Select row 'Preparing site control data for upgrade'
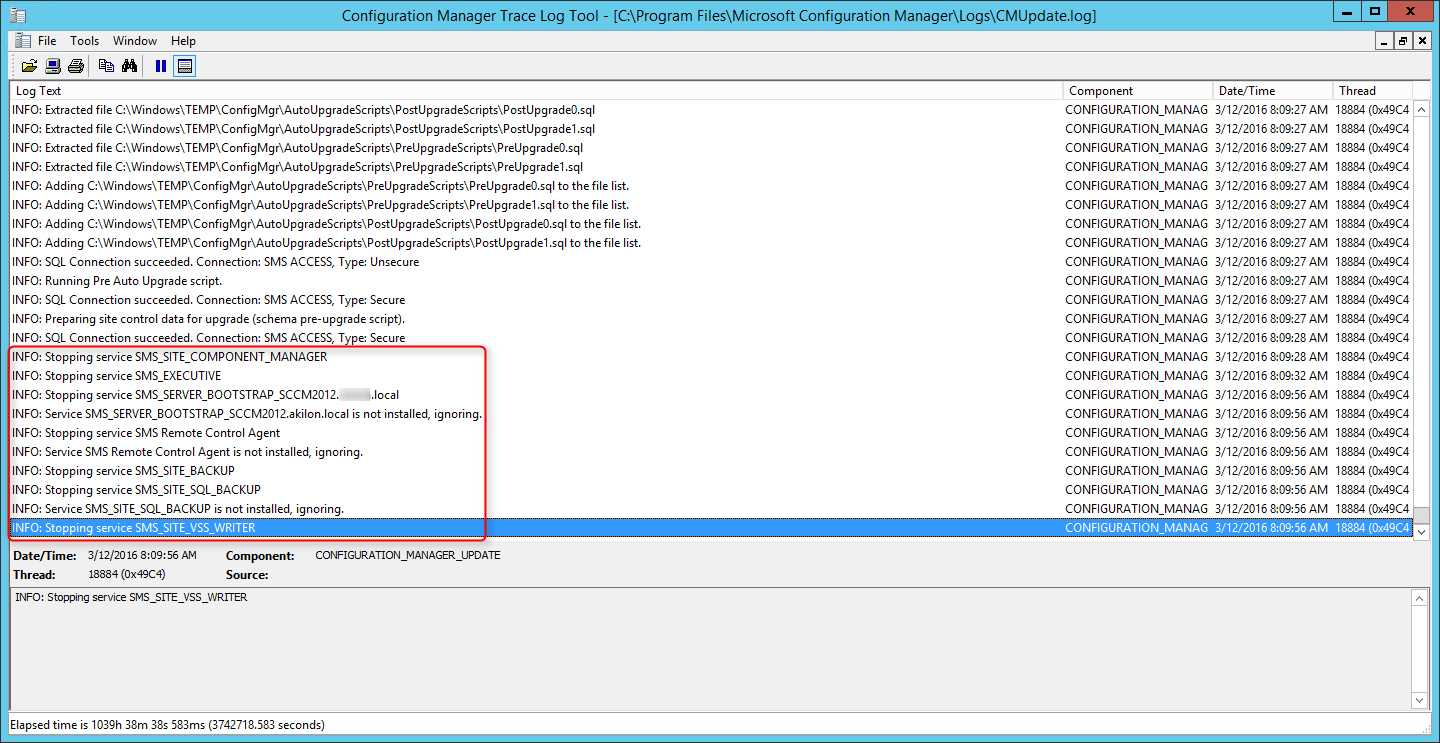The image size is (1440, 743). (711, 319)
